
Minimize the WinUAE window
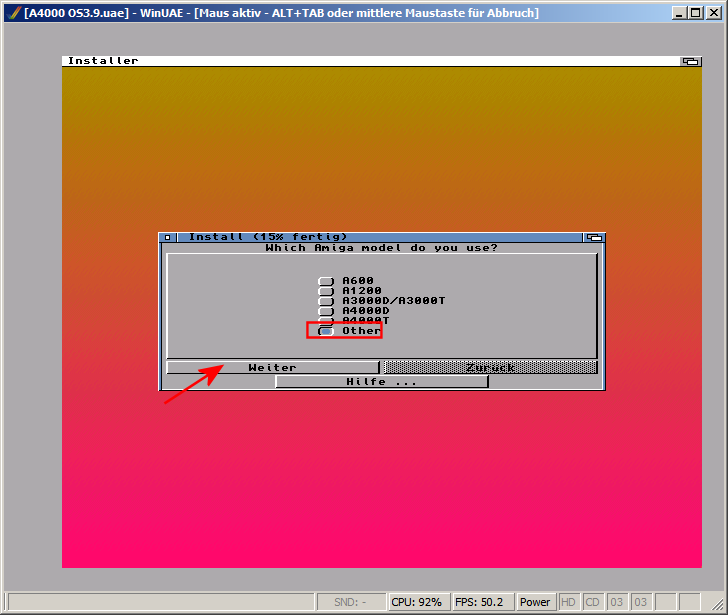679,13
